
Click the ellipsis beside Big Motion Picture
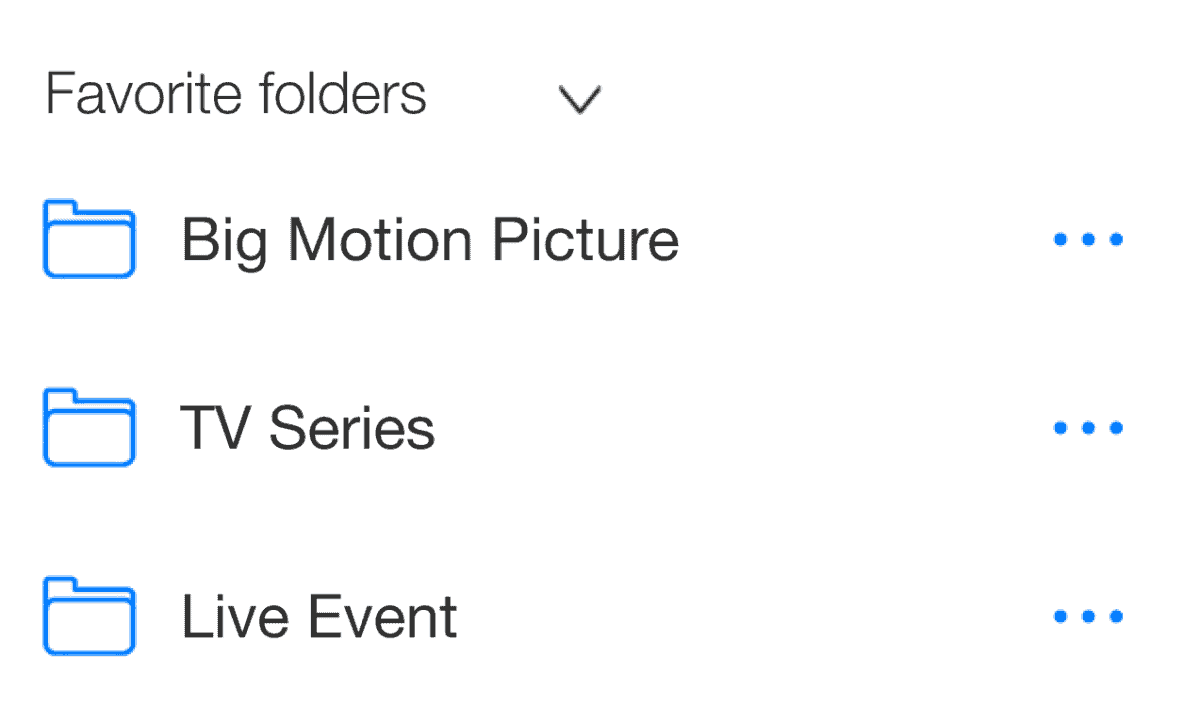(1088, 240)
